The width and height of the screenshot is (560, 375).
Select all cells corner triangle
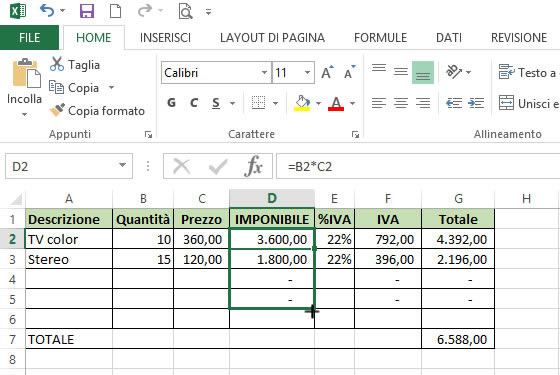click(x=16, y=199)
